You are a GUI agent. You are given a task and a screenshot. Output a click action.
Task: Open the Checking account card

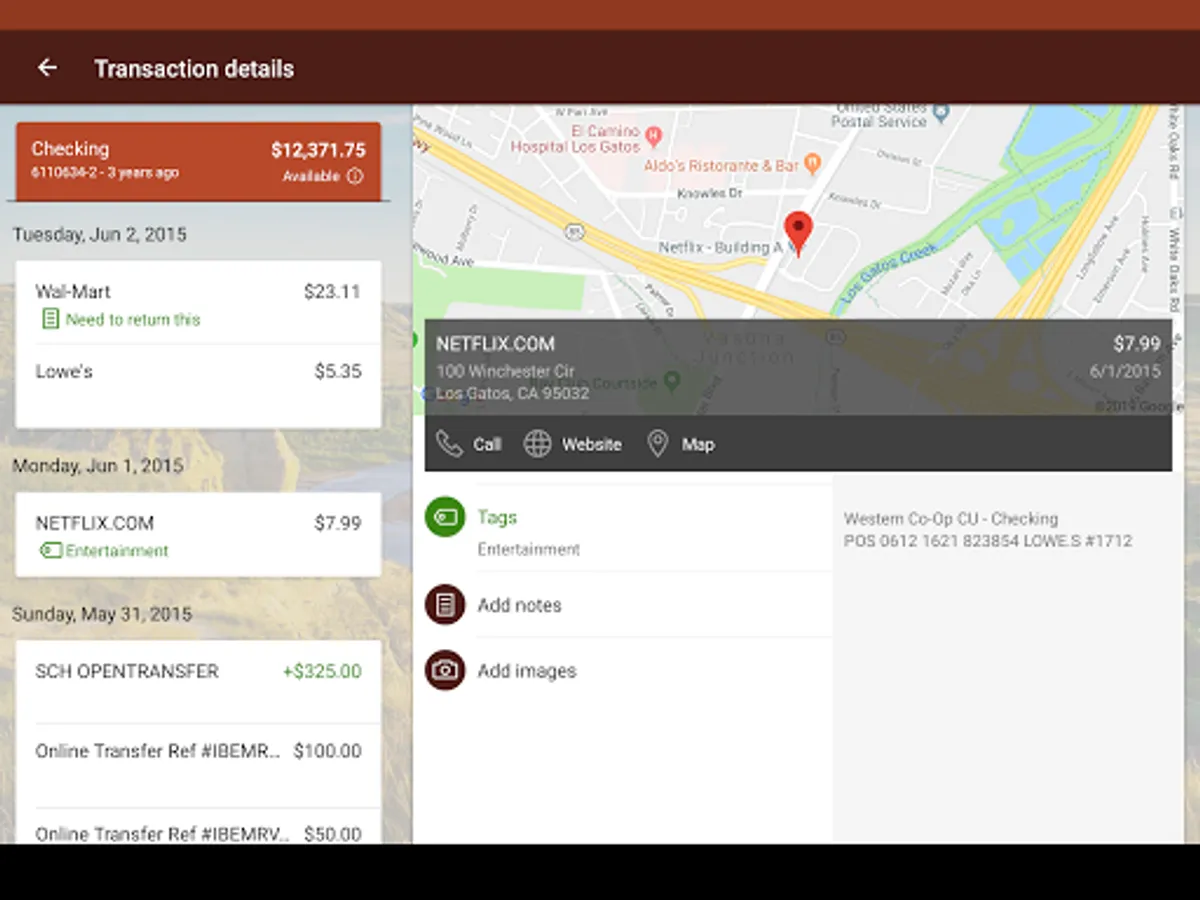click(198, 161)
